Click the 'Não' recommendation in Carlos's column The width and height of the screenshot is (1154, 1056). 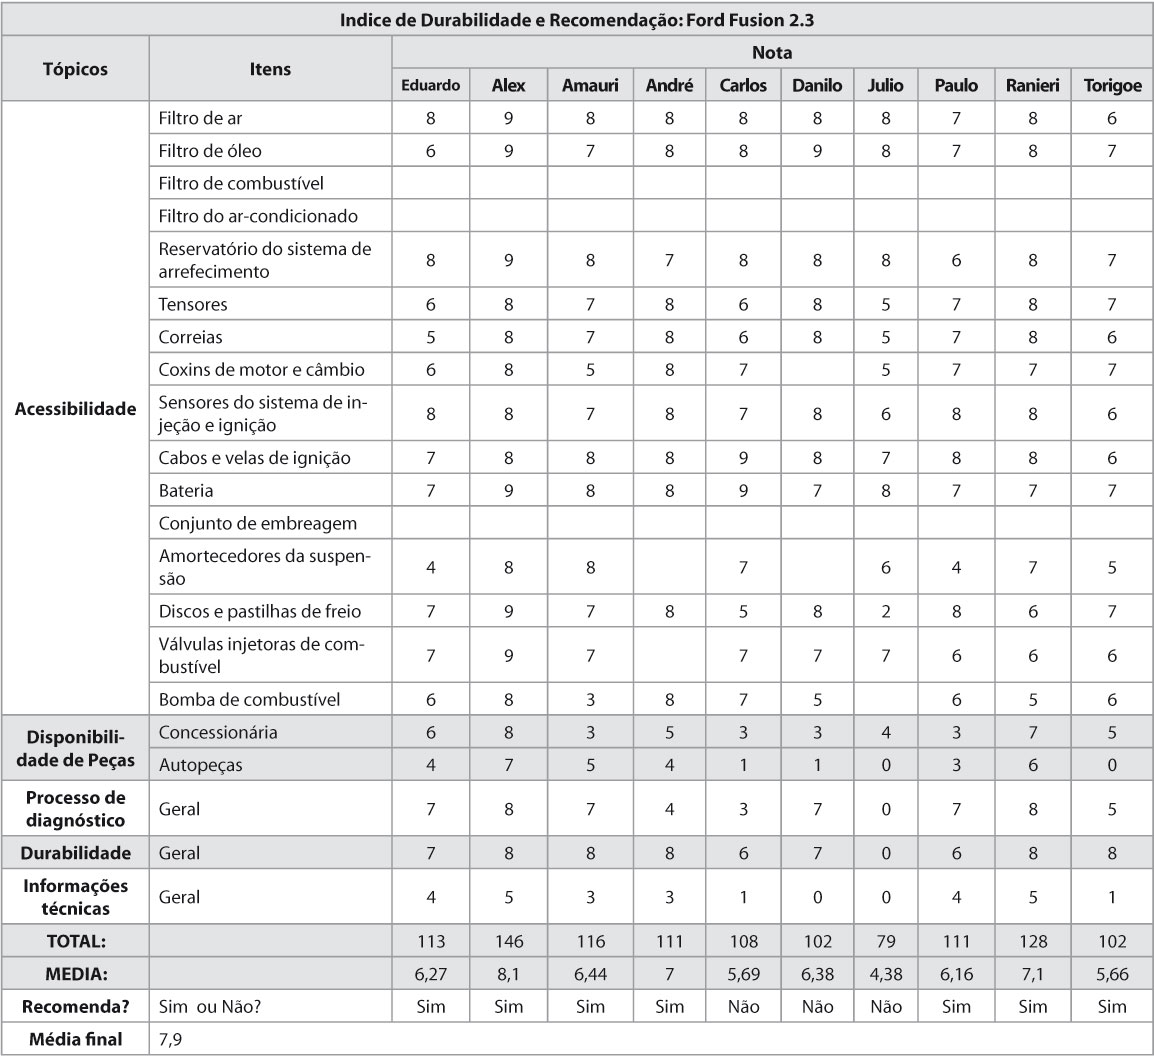pyautogui.click(x=743, y=1007)
